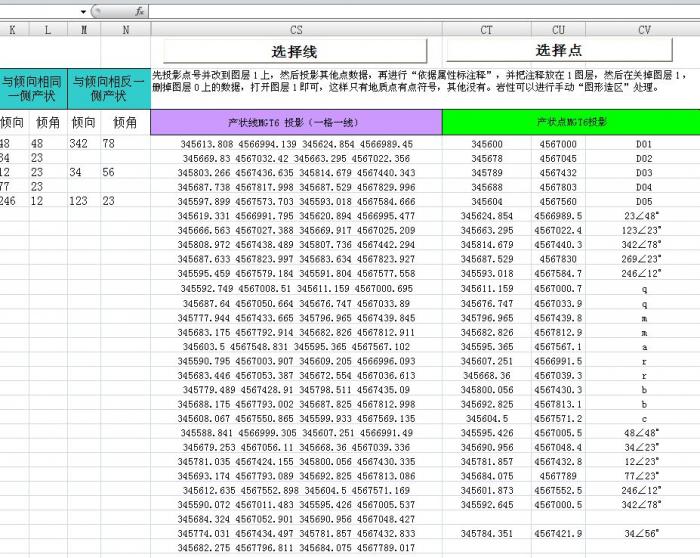Select column header M

coord(84,30)
